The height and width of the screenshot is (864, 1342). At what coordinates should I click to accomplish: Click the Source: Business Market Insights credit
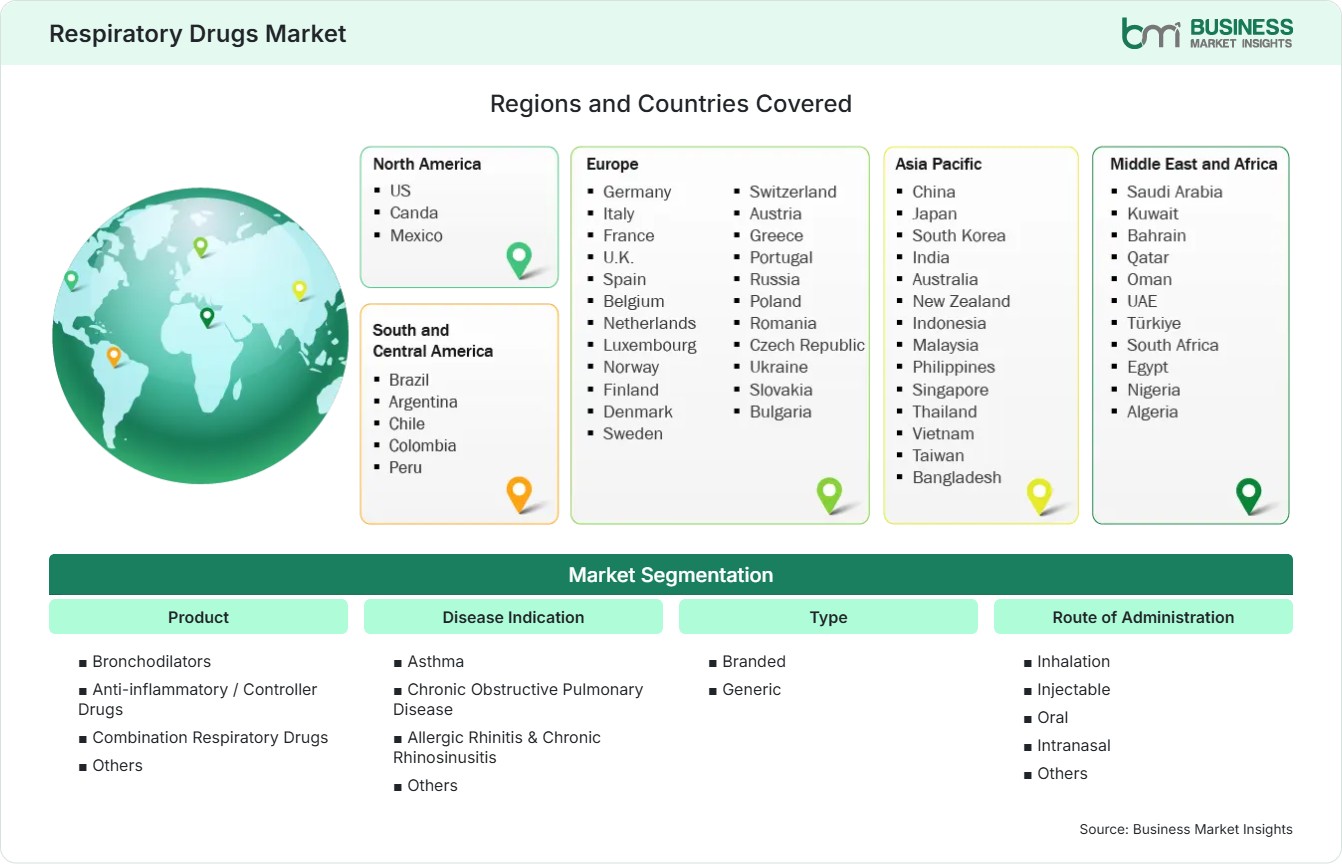(x=1186, y=829)
